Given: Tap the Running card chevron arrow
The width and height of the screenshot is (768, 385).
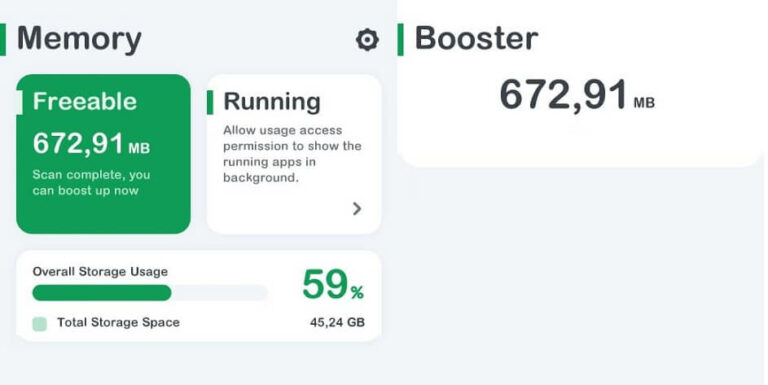Looking at the screenshot, I should tap(357, 209).
